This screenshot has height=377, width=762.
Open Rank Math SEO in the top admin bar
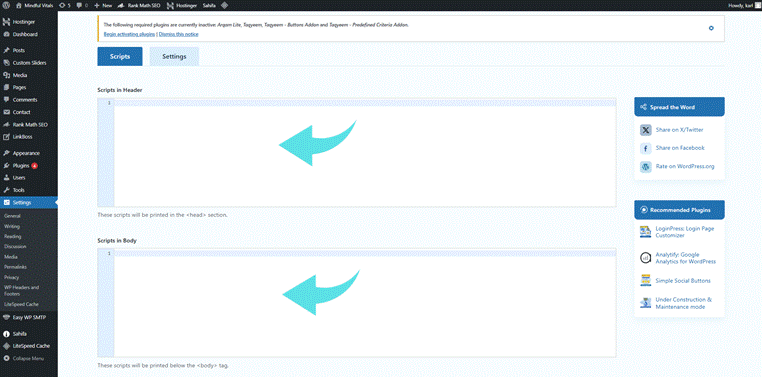pos(139,5)
